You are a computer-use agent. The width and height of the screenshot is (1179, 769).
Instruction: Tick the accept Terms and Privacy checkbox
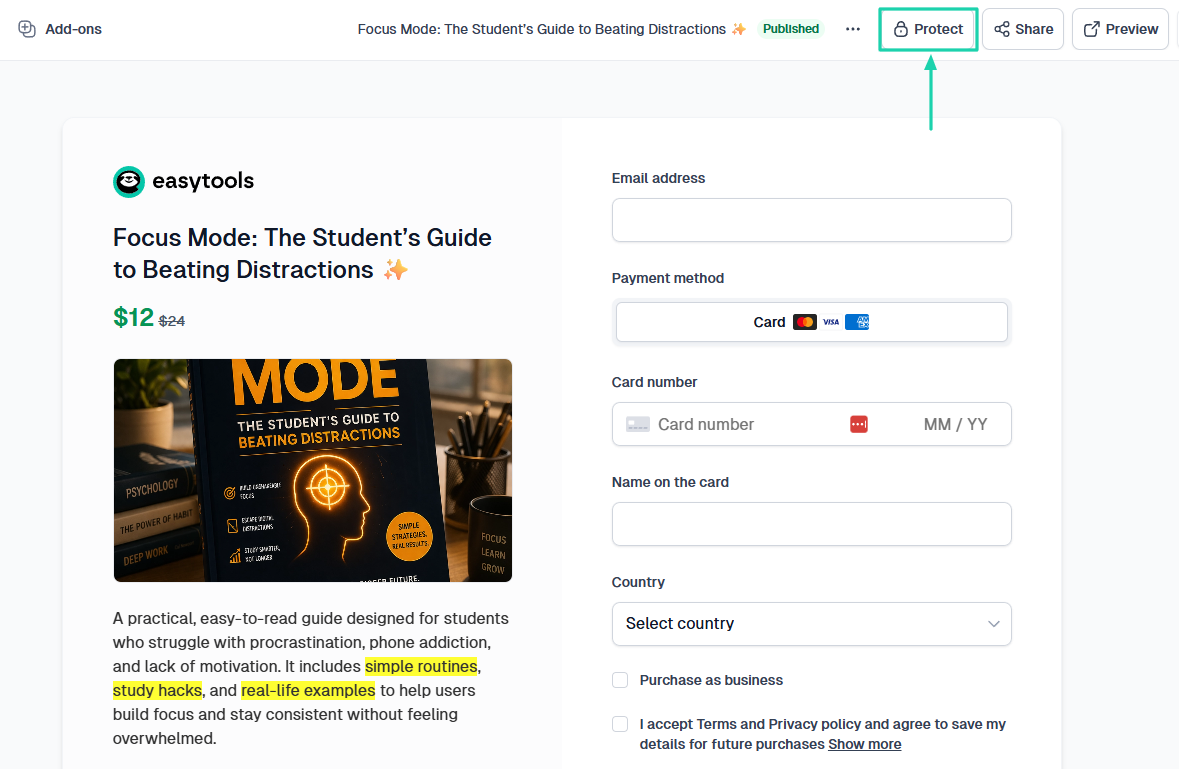(620, 724)
